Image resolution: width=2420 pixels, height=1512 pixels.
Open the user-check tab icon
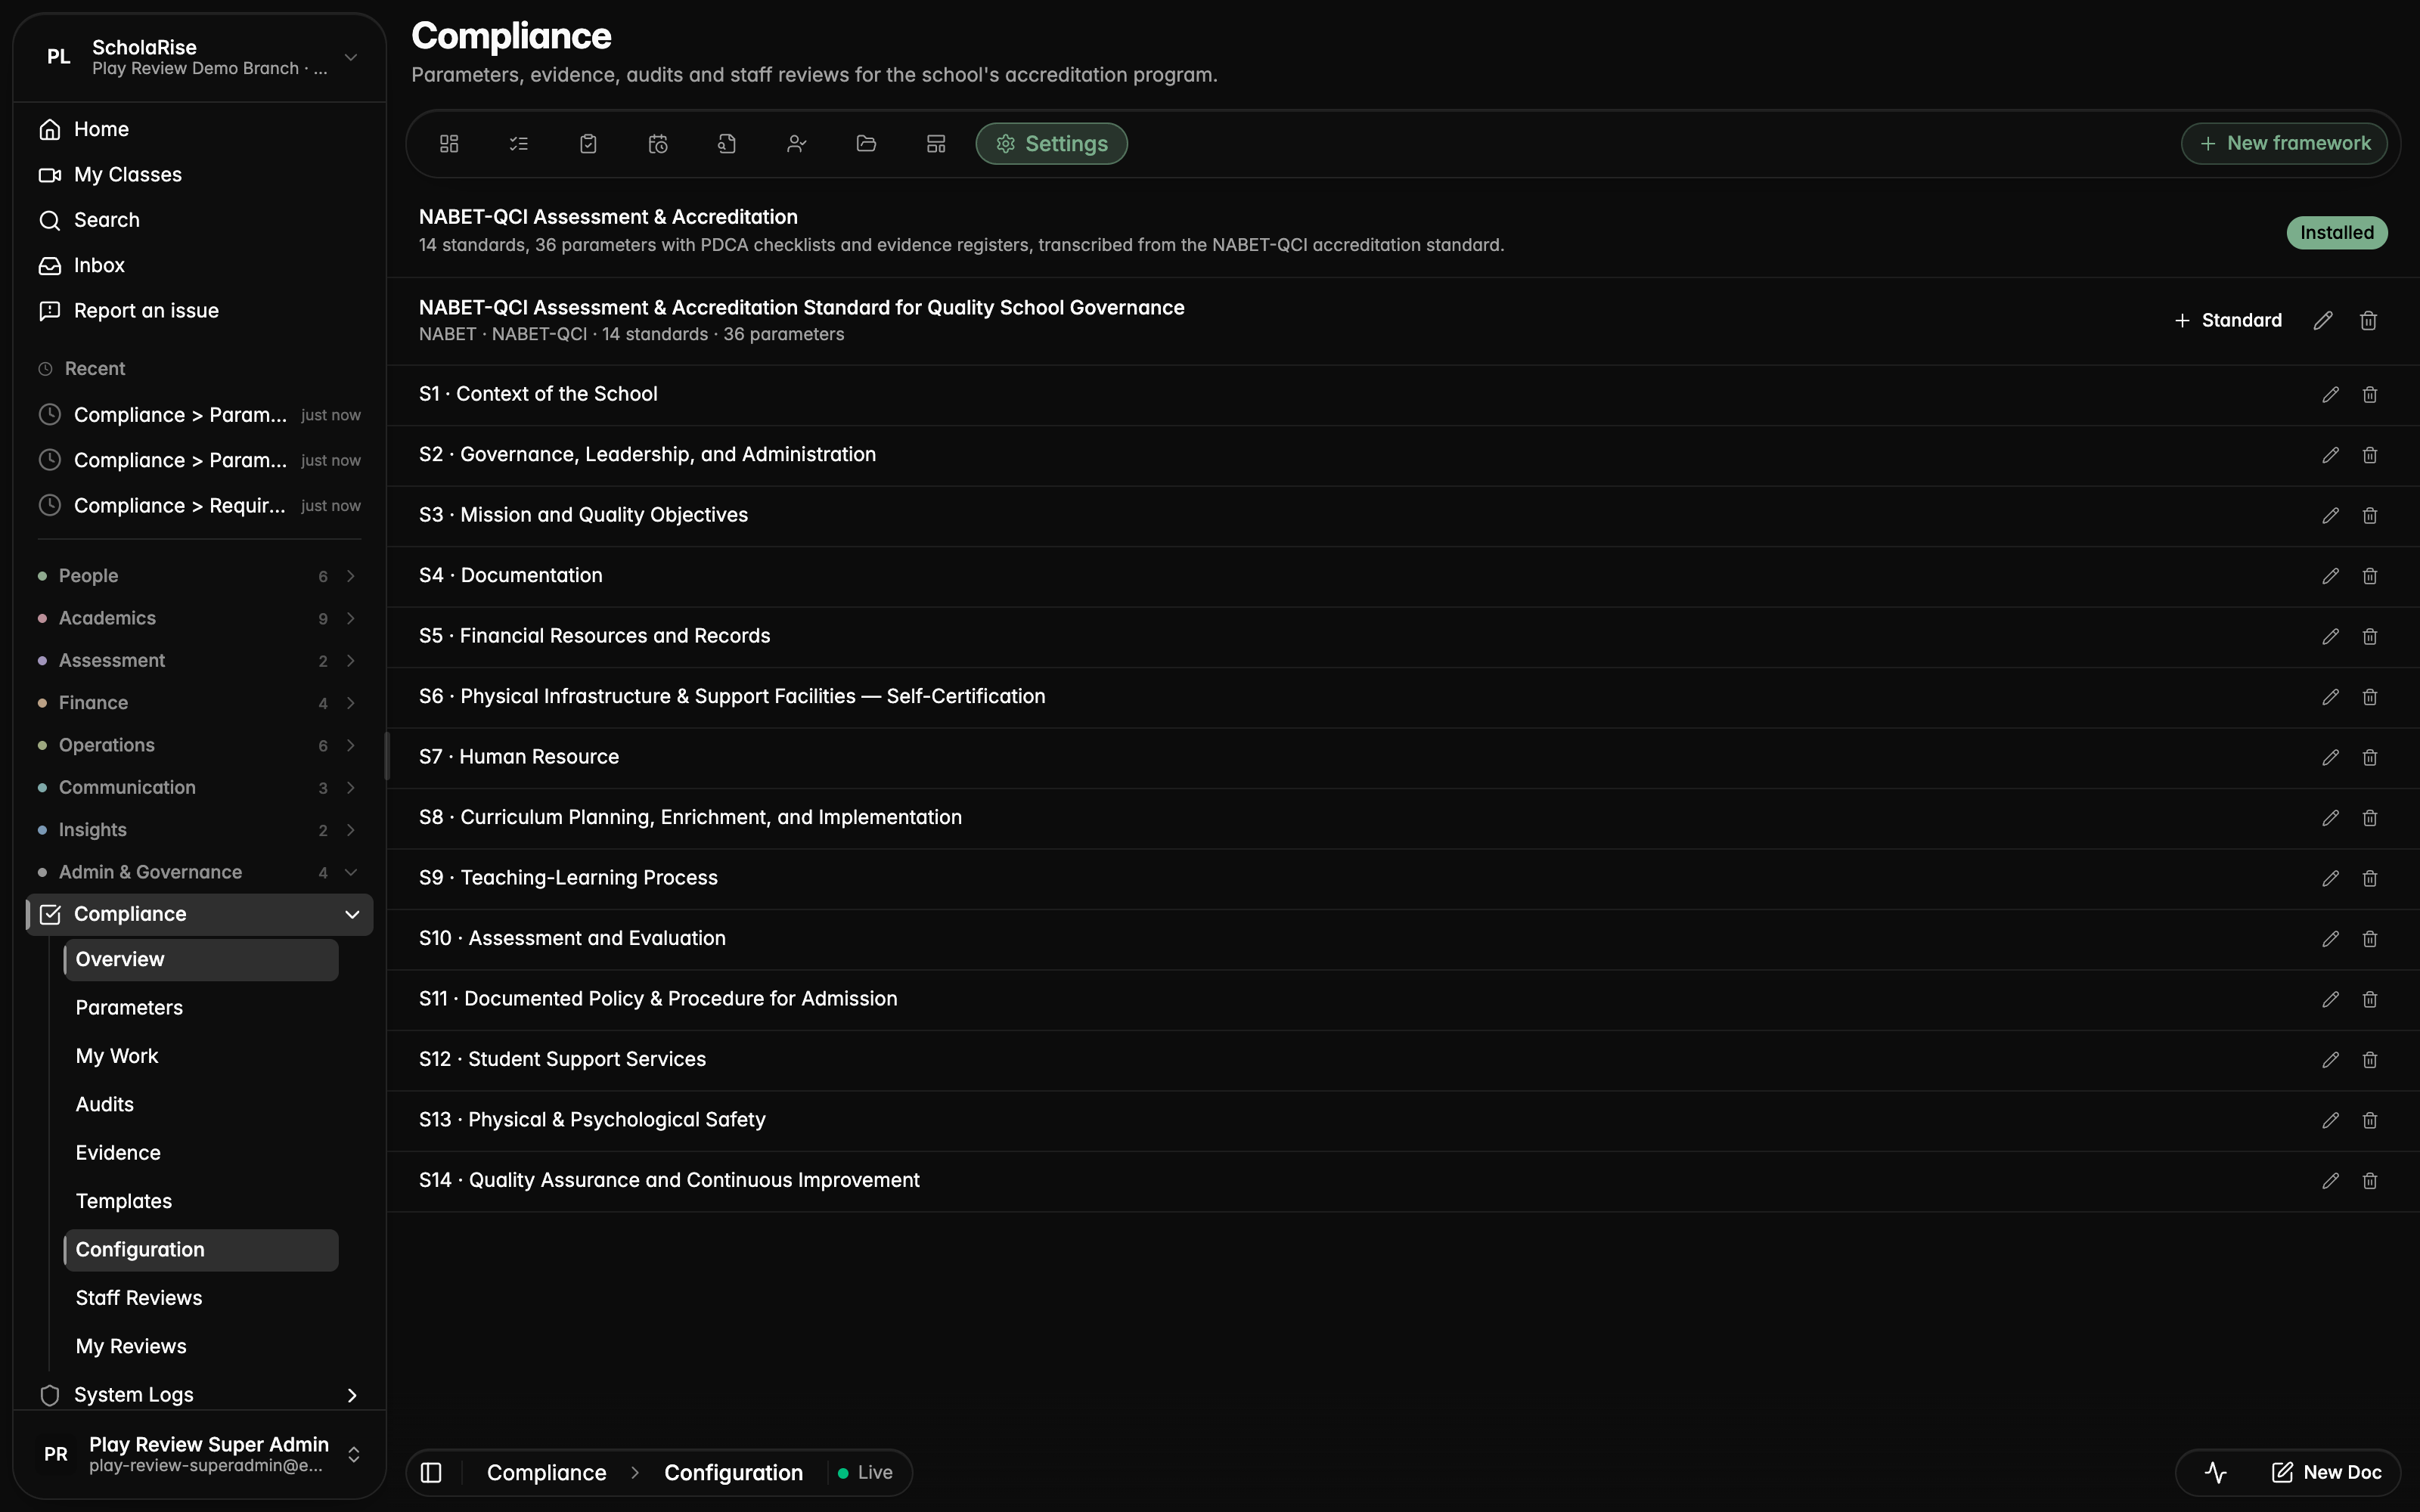tap(796, 144)
